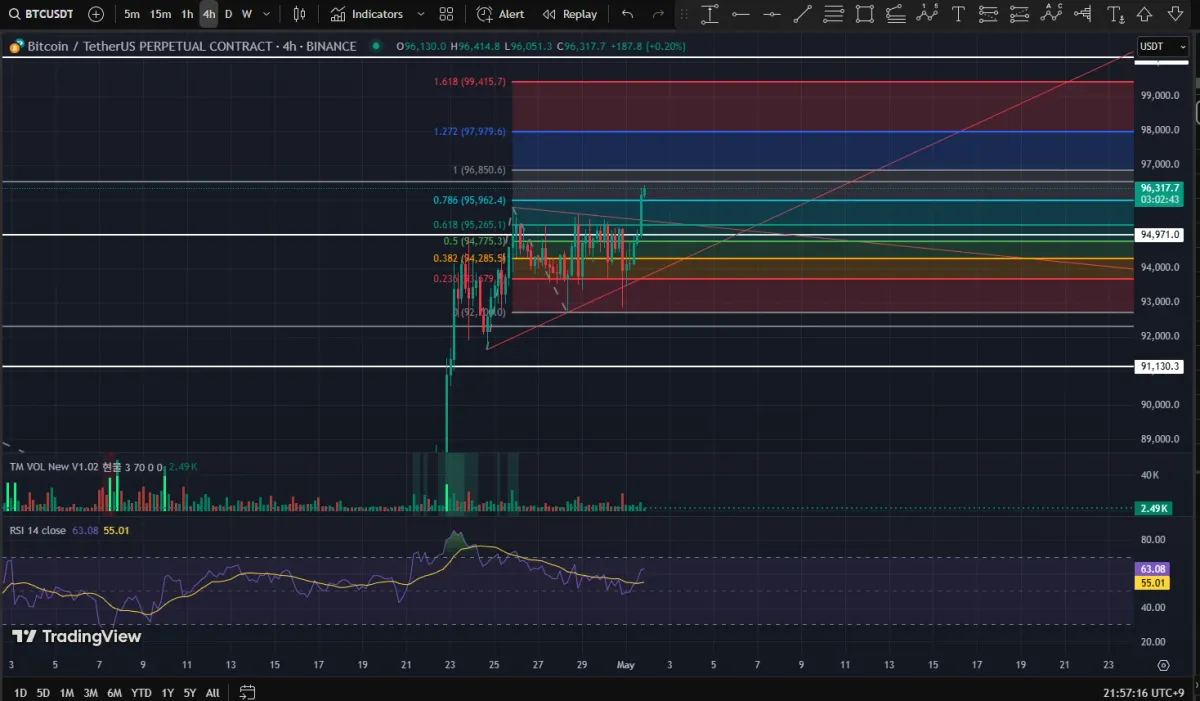Select the rectangle drawing tool
Screen dimensions: 1200x701
coord(865,14)
